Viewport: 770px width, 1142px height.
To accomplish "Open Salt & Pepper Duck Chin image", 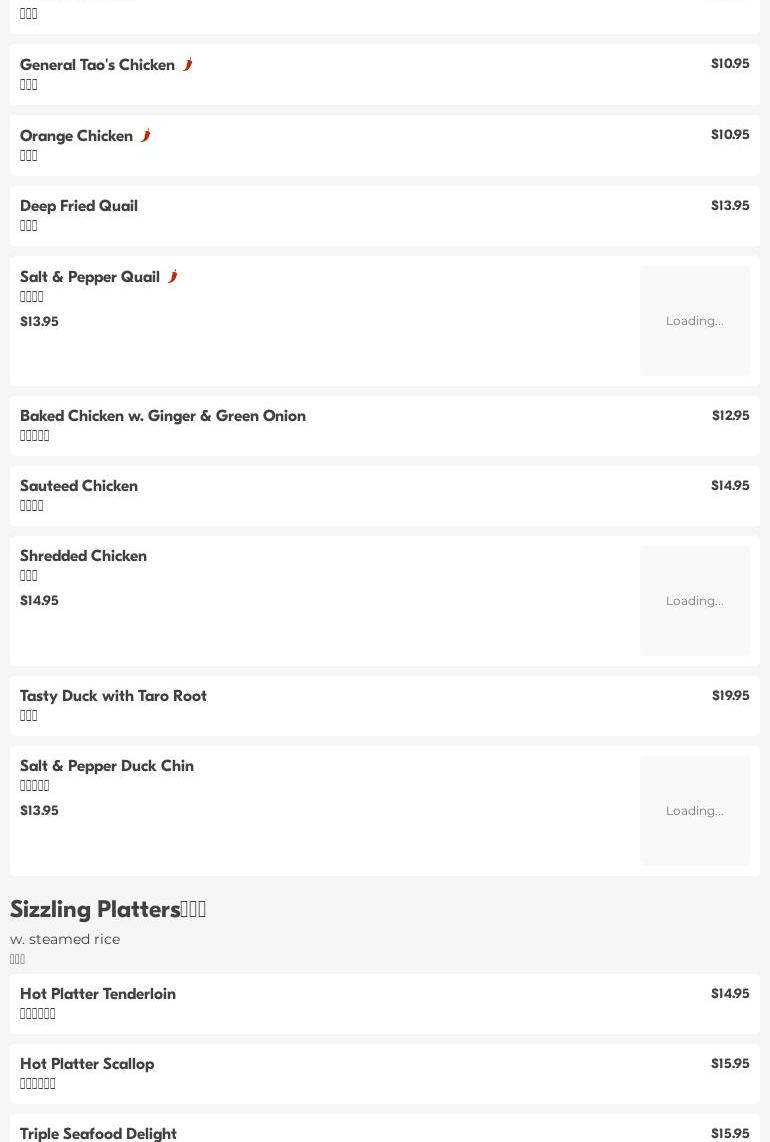I will [694, 811].
